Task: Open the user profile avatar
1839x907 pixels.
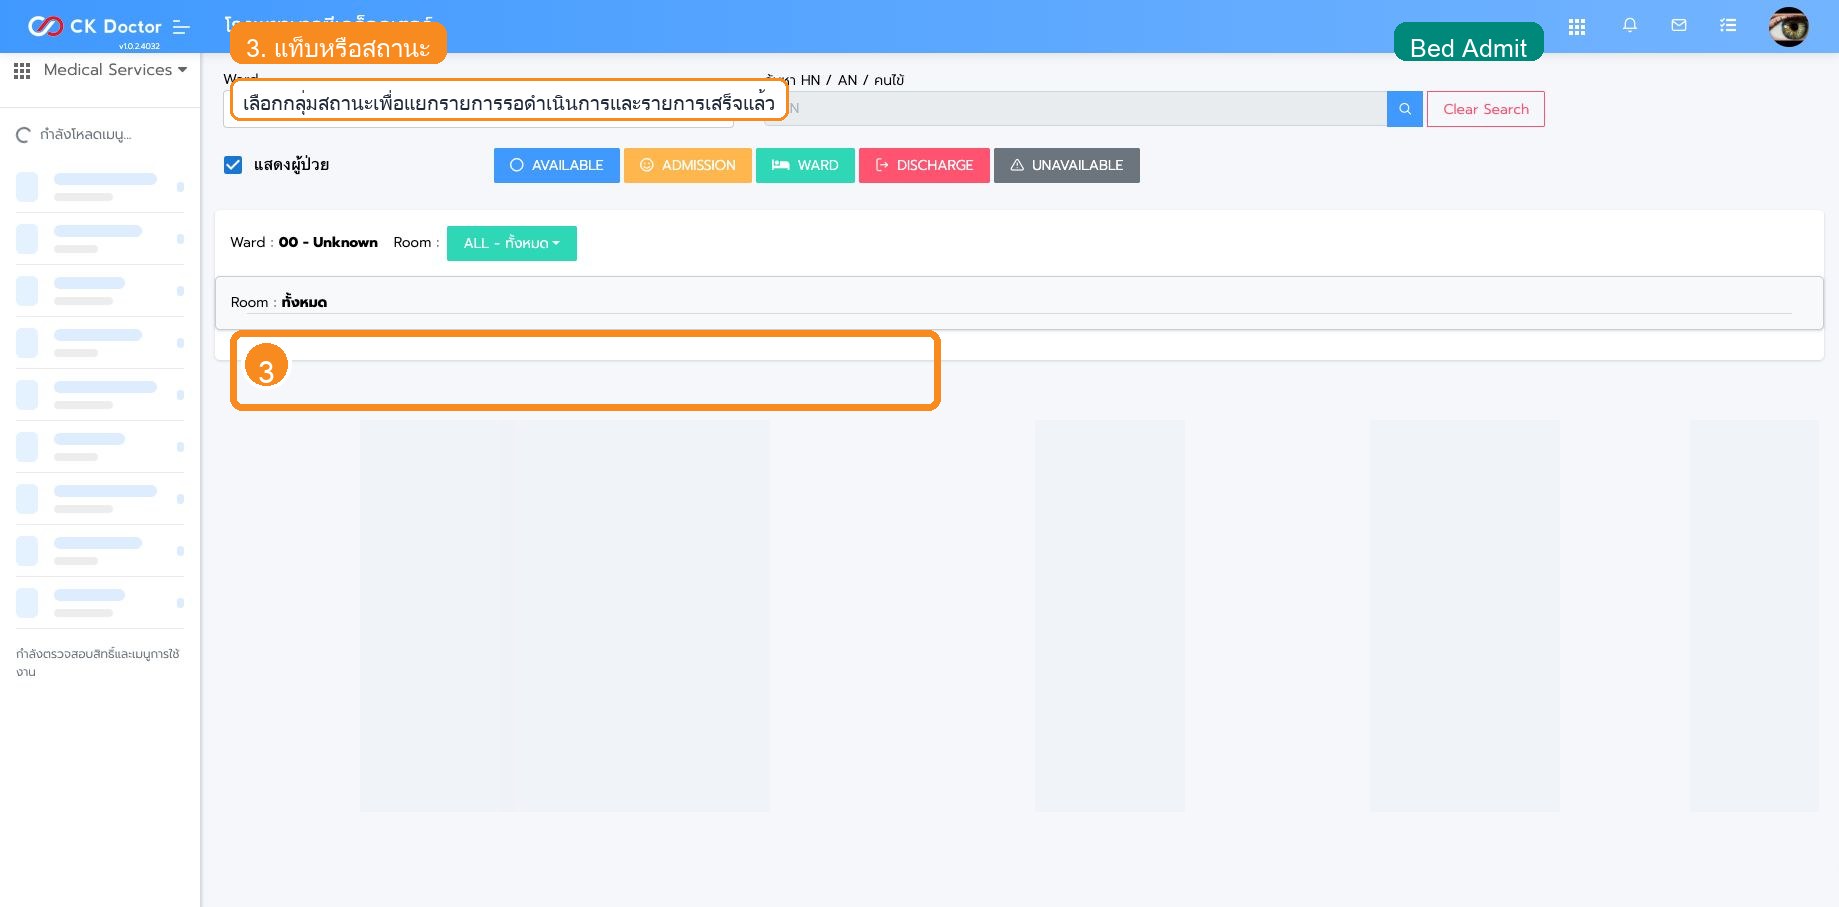Action: pos(1788,27)
